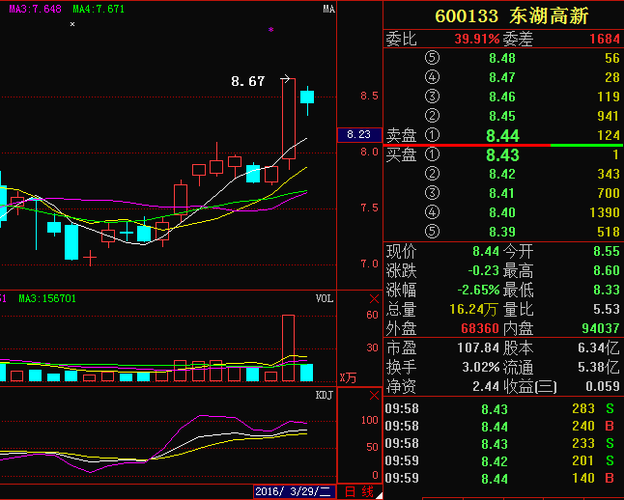This screenshot has height=500, width=624.
Task: Click the 内盘 value 94037
Action: click(x=601, y=328)
